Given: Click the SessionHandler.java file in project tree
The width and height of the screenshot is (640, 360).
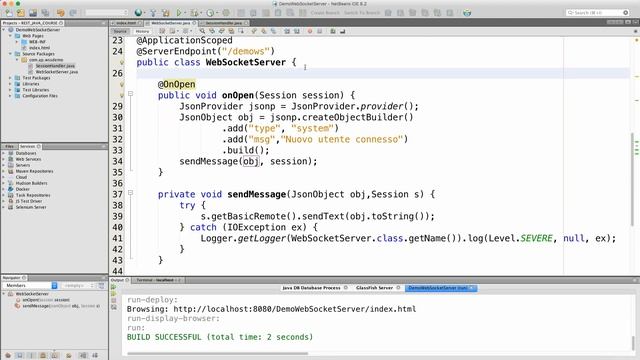Looking at the screenshot, I should coord(55,66).
